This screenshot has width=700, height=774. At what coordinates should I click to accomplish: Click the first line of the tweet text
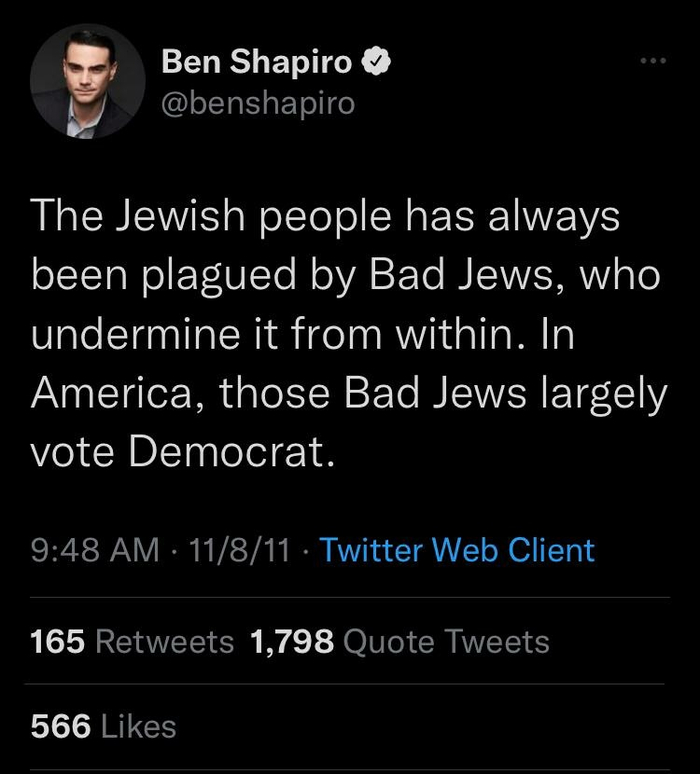pyautogui.click(x=325, y=217)
